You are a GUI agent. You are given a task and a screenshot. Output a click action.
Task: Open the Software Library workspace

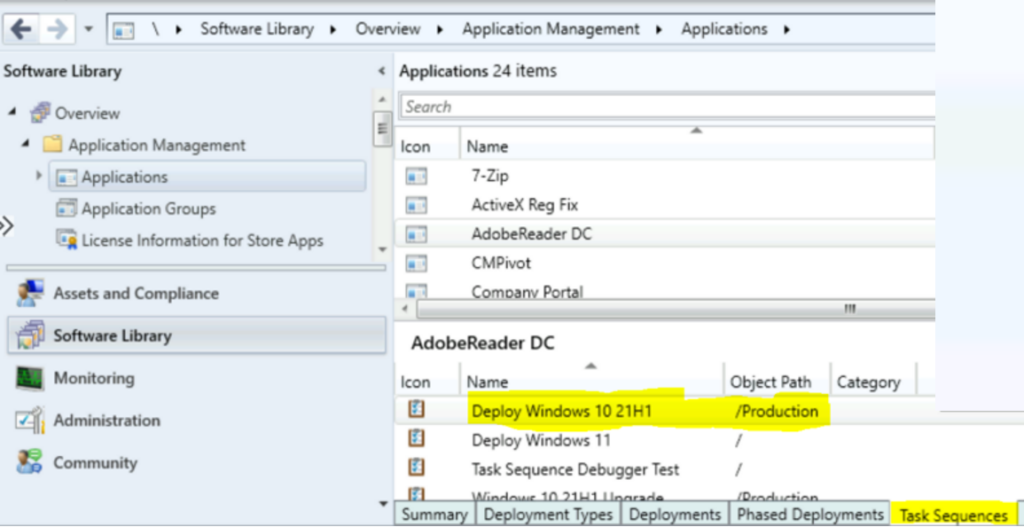(197, 336)
